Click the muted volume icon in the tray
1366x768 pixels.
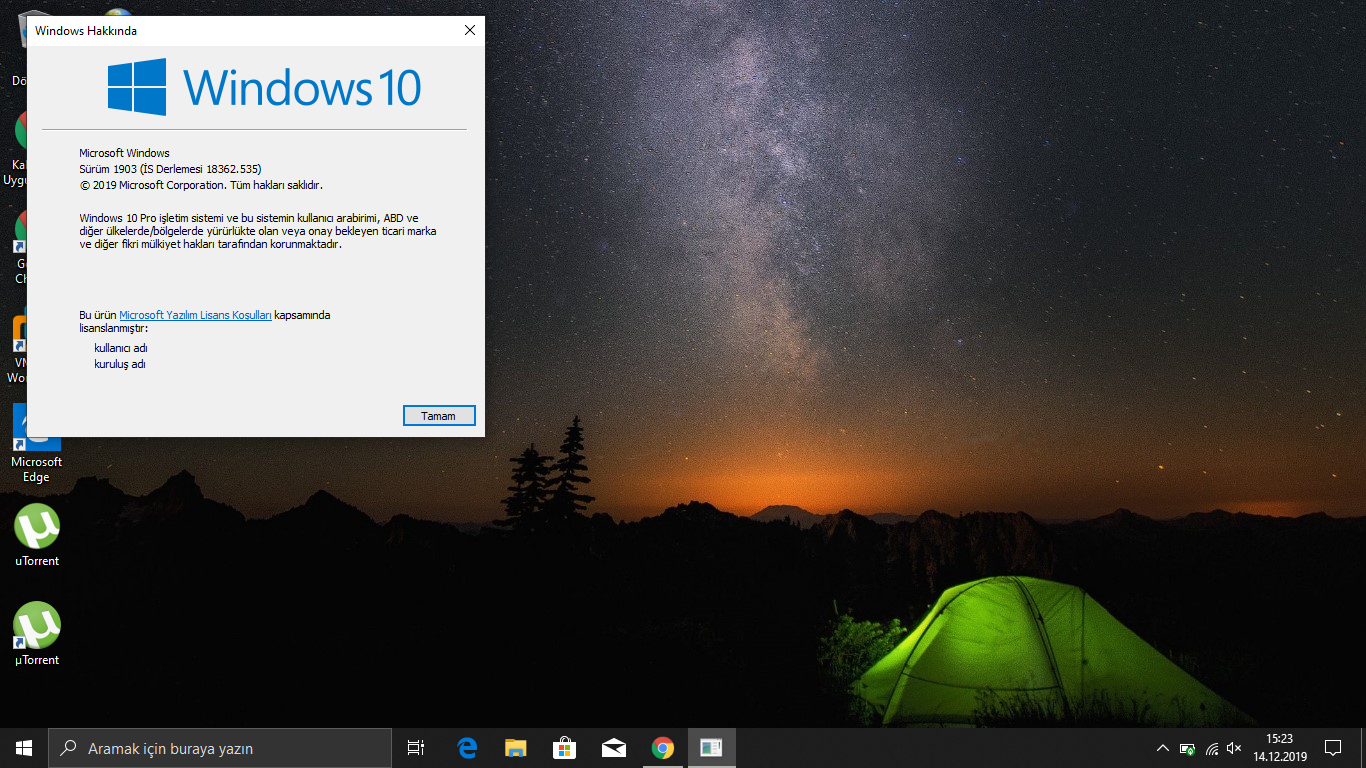(1234, 748)
